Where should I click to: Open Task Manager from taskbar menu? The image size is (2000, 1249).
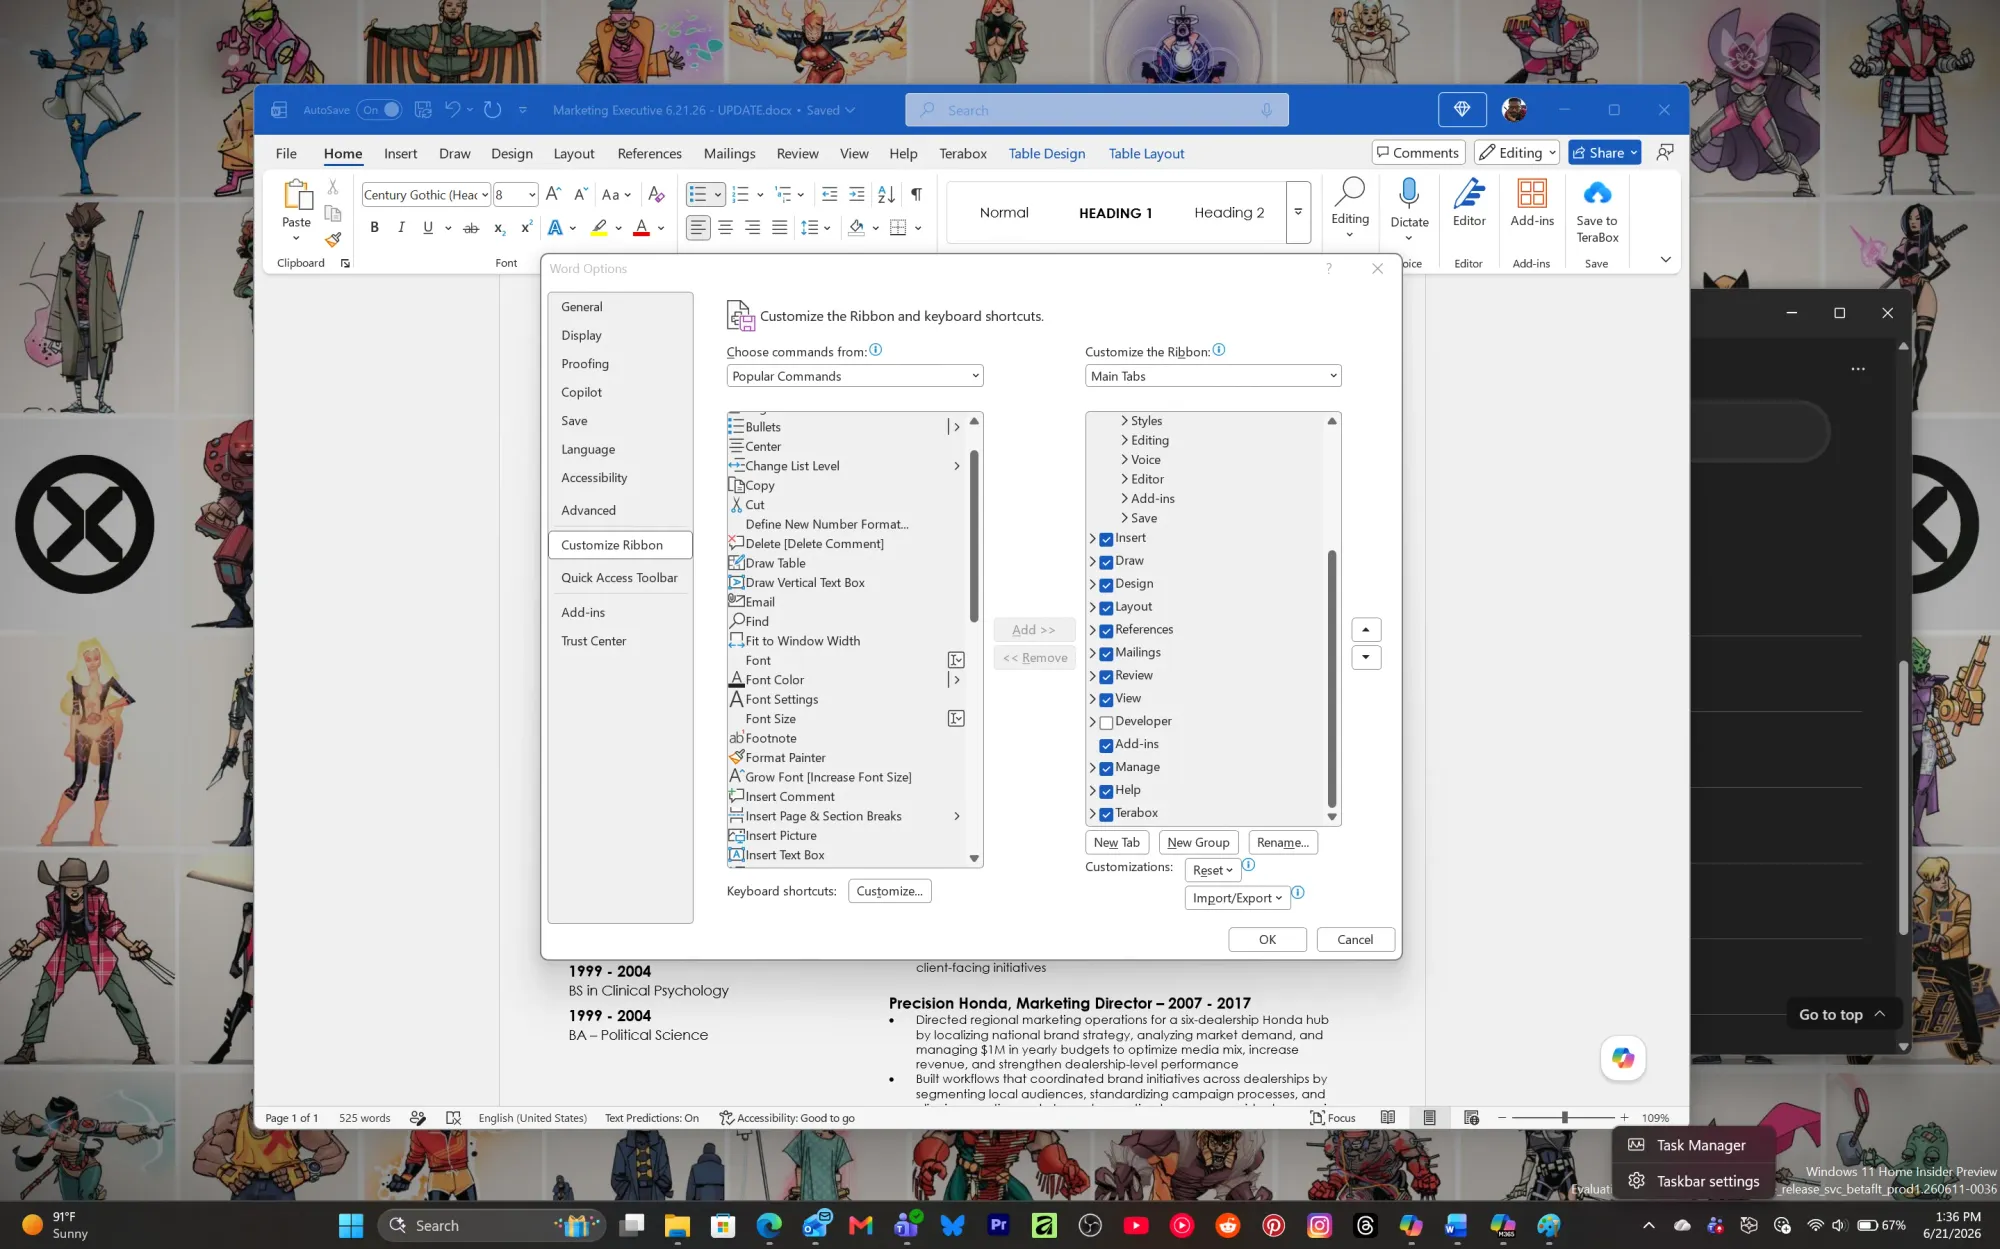pyautogui.click(x=1694, y=1146)
